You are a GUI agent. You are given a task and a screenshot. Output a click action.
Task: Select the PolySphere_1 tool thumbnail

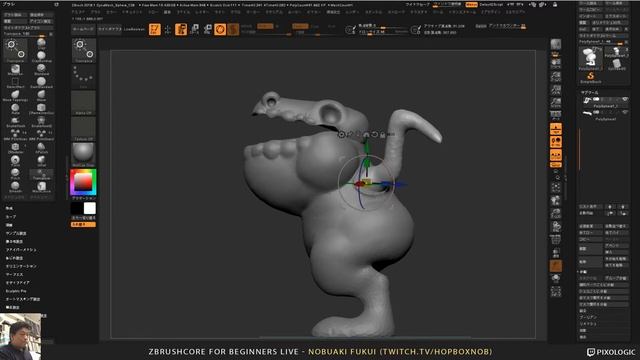tap(590, 58)
